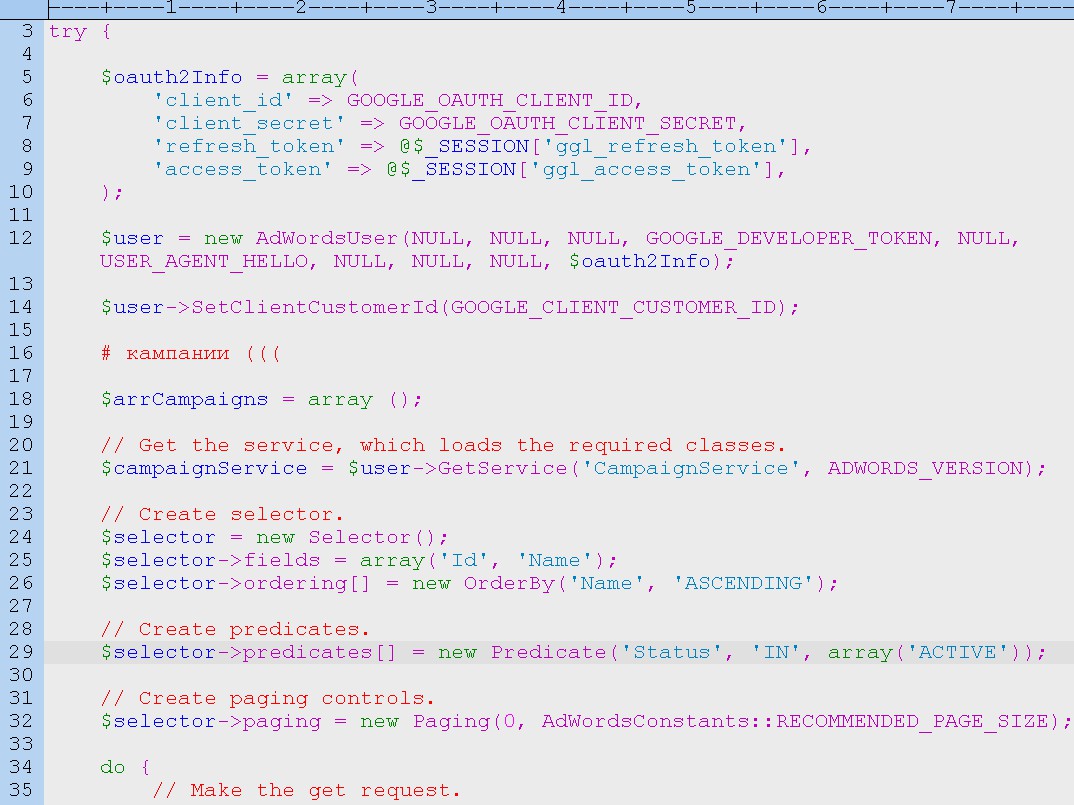1074x805 pixels.
Task: Click '// Create selector.' comment
Action: coord(222,515)
